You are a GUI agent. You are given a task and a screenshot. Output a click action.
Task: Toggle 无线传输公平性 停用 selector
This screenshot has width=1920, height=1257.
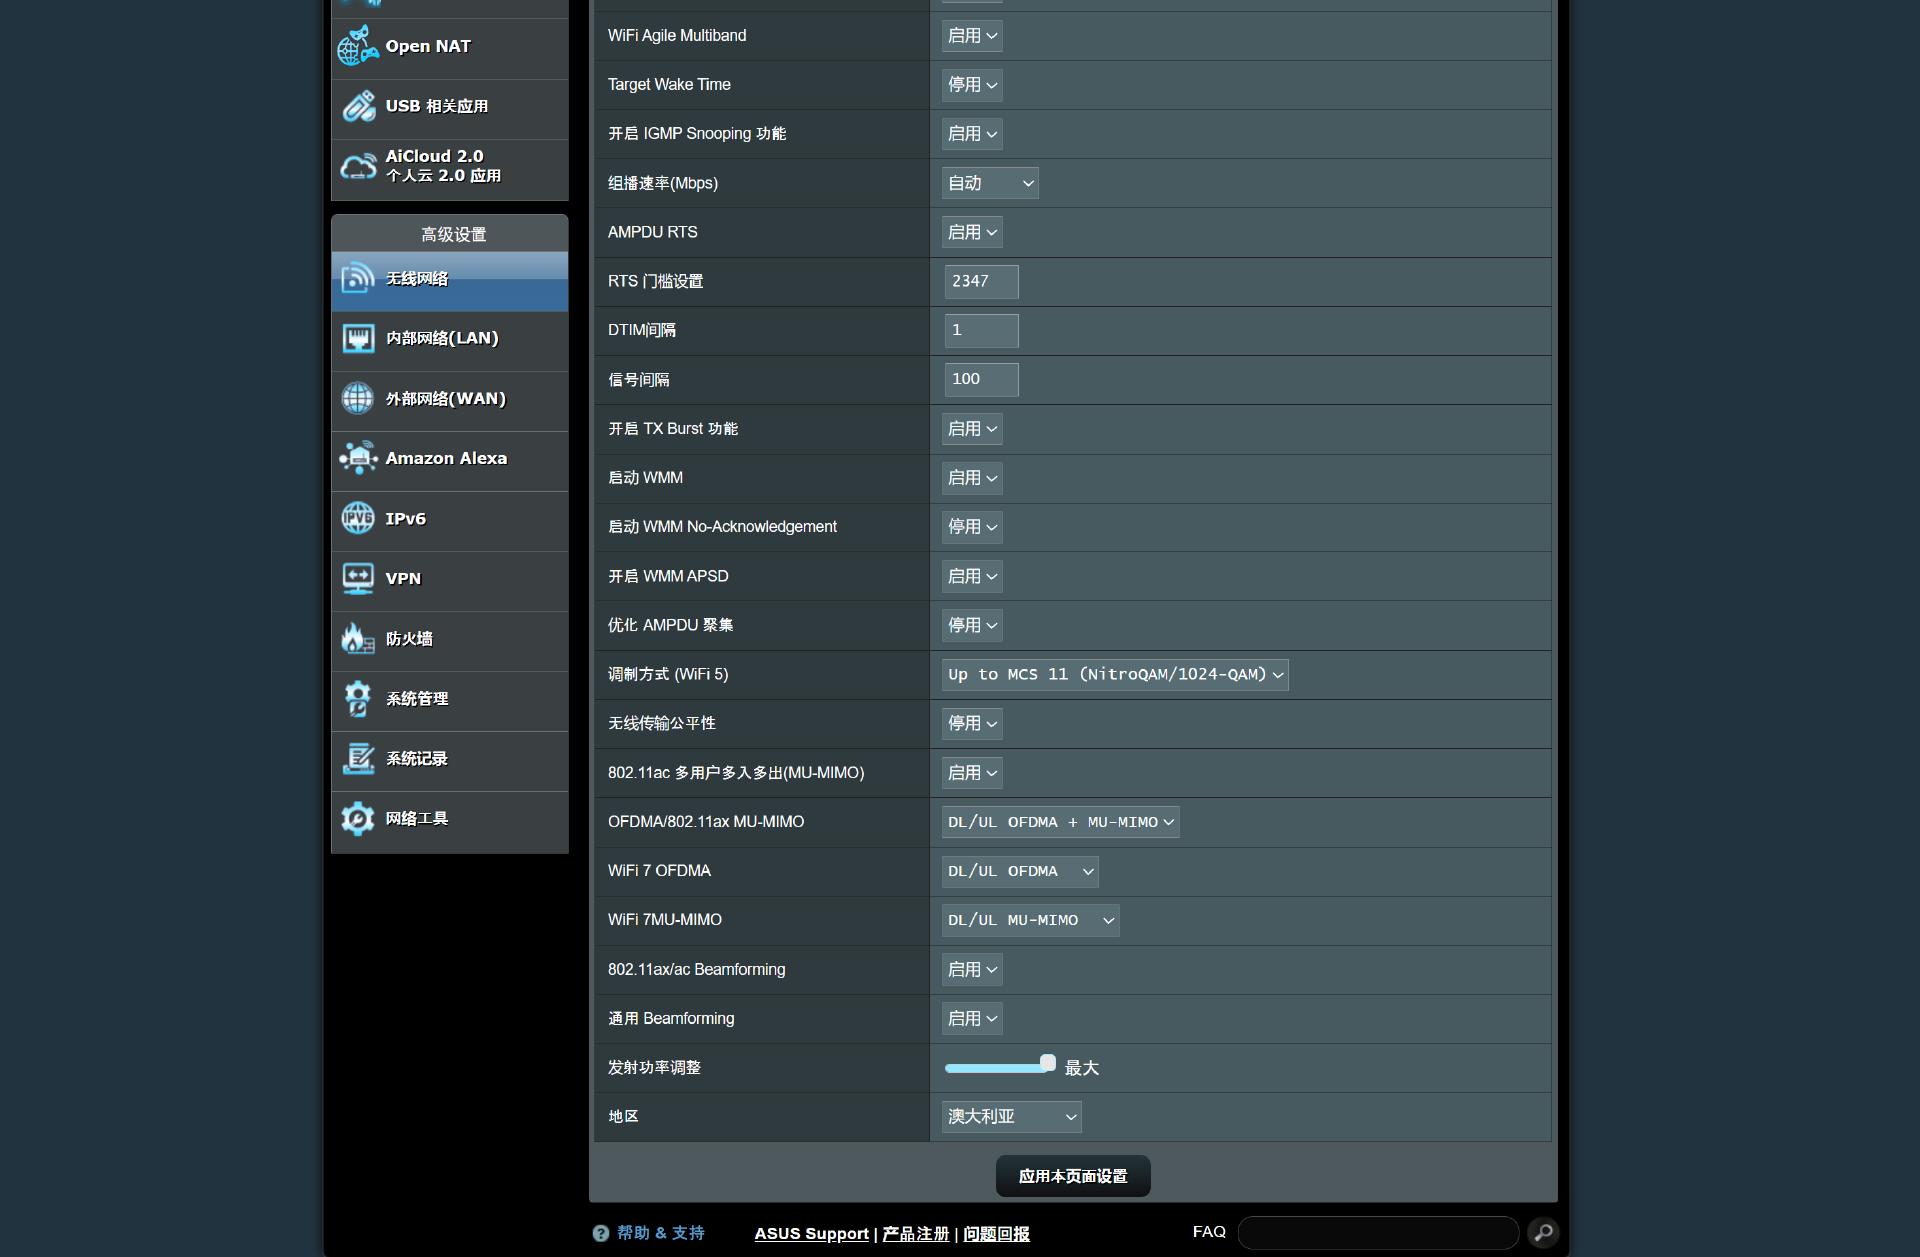point(972,723)
